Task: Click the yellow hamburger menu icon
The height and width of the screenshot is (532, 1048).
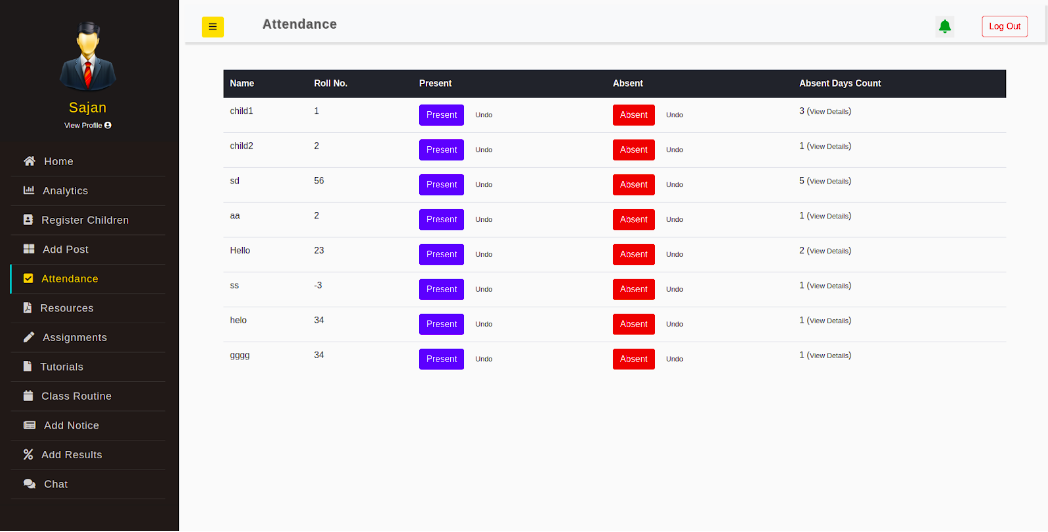Action: [212, 27]
